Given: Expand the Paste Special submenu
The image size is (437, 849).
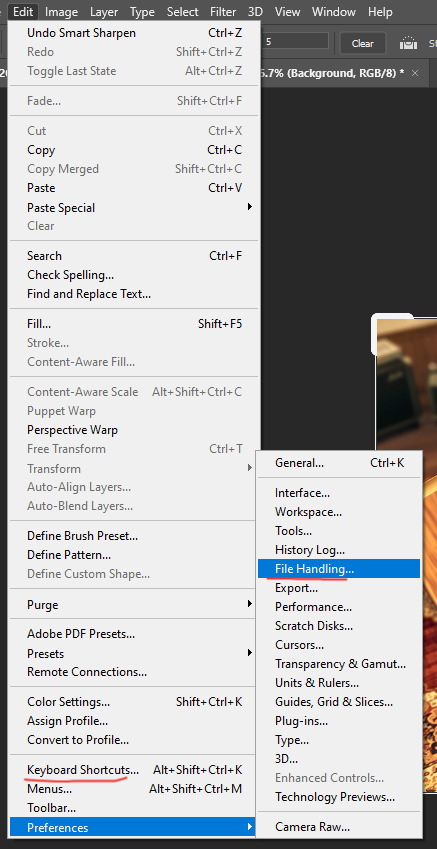Looking at the screenshot, I should pyautogui.click(x=134, y=207).
